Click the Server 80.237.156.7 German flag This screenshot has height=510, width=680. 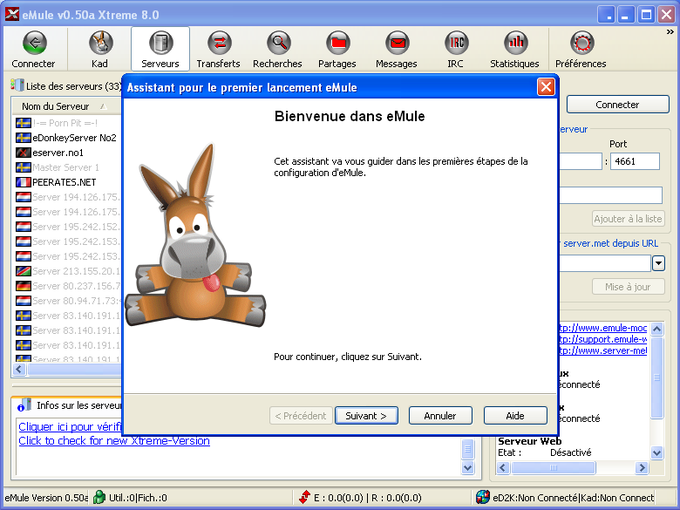pos(23,286)
